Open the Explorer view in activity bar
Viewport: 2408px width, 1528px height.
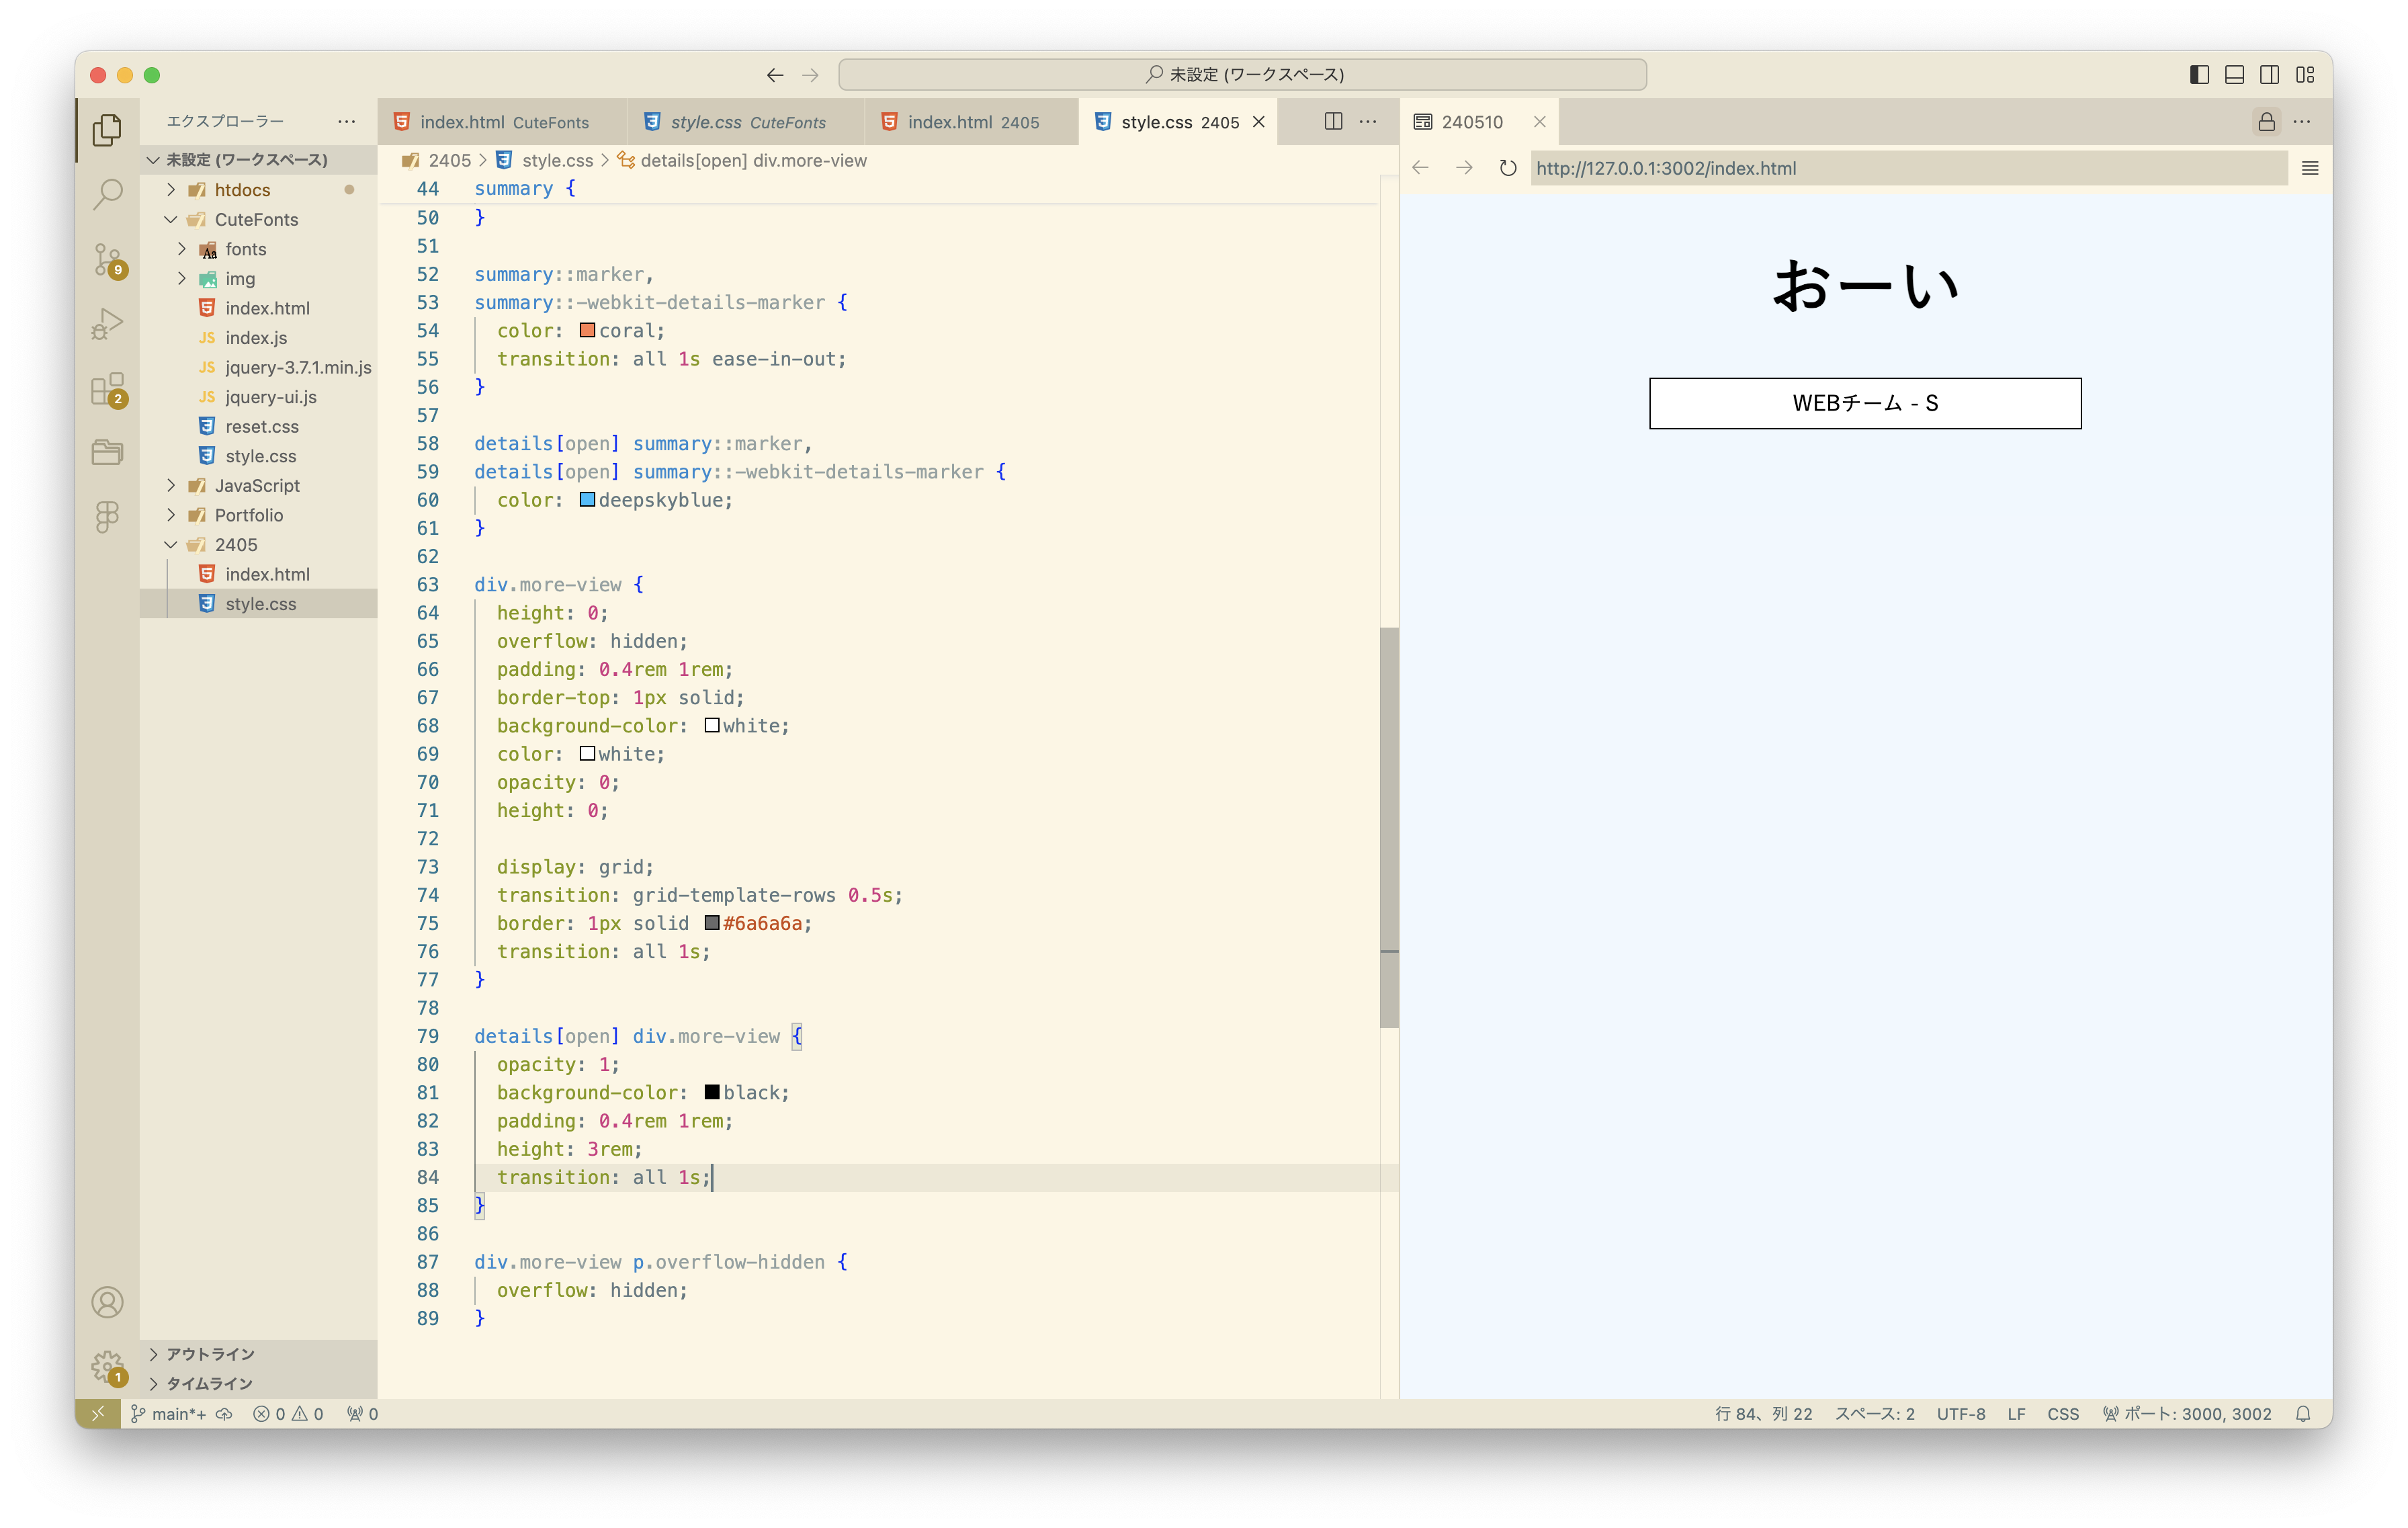[107, 130]
